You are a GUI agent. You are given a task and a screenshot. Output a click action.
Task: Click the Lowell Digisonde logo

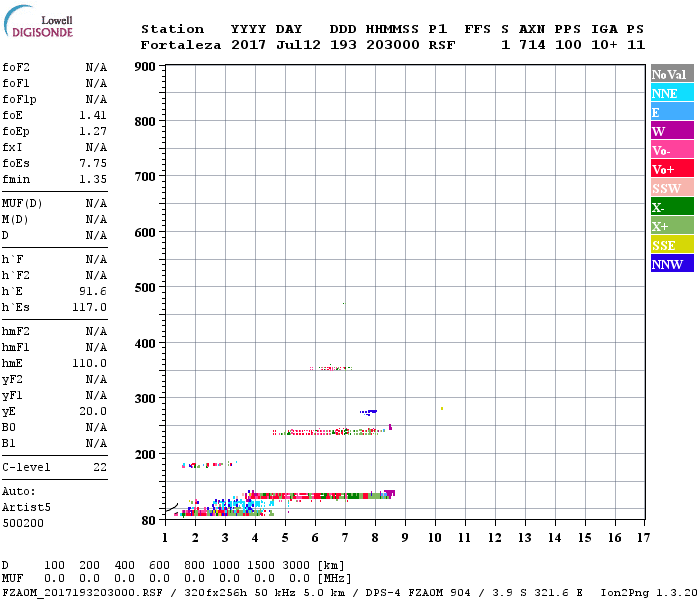[x=38, y=22]
